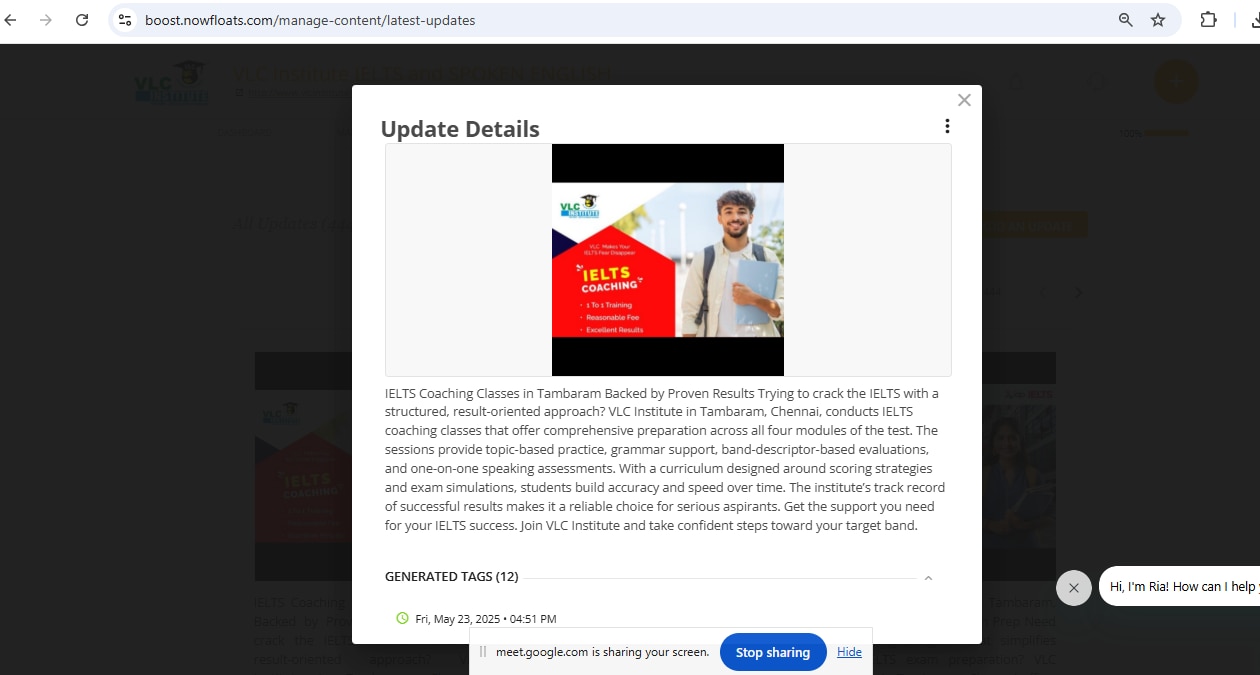The image size is (1260, 675).
Task: Click the clock icon beside the post date
Action: pyautogui.click(x=402, y=618)
